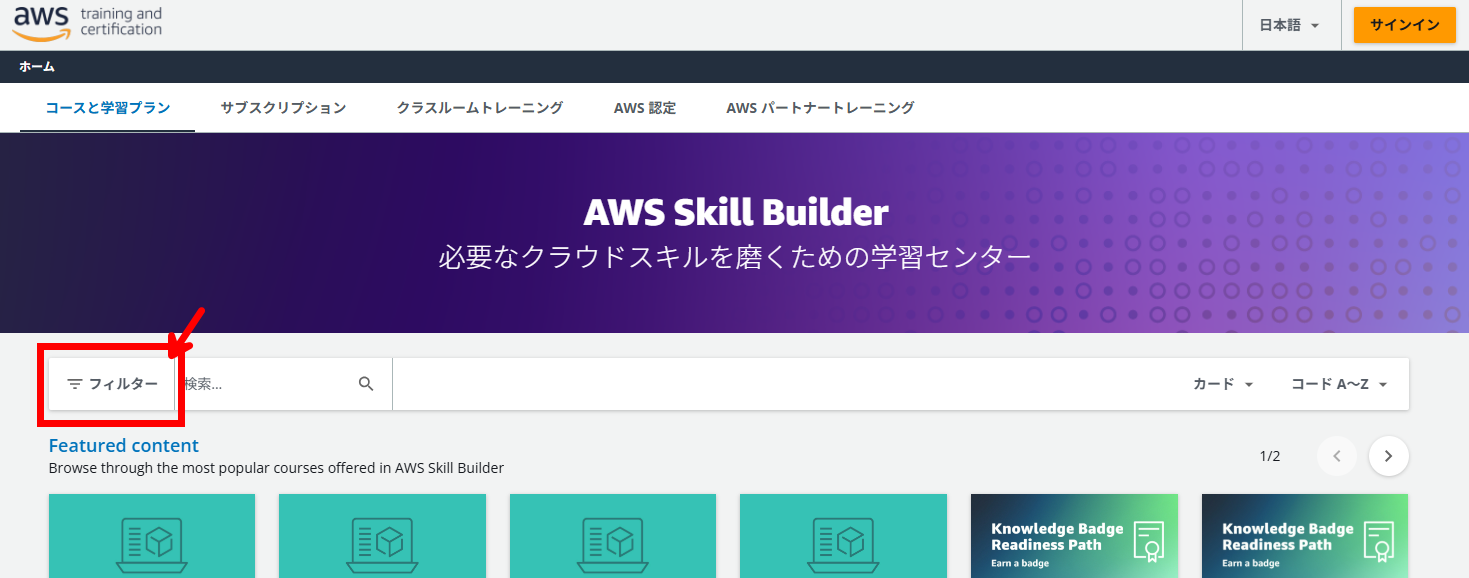
Task: Click the Featured content heading
Action: 124,446
